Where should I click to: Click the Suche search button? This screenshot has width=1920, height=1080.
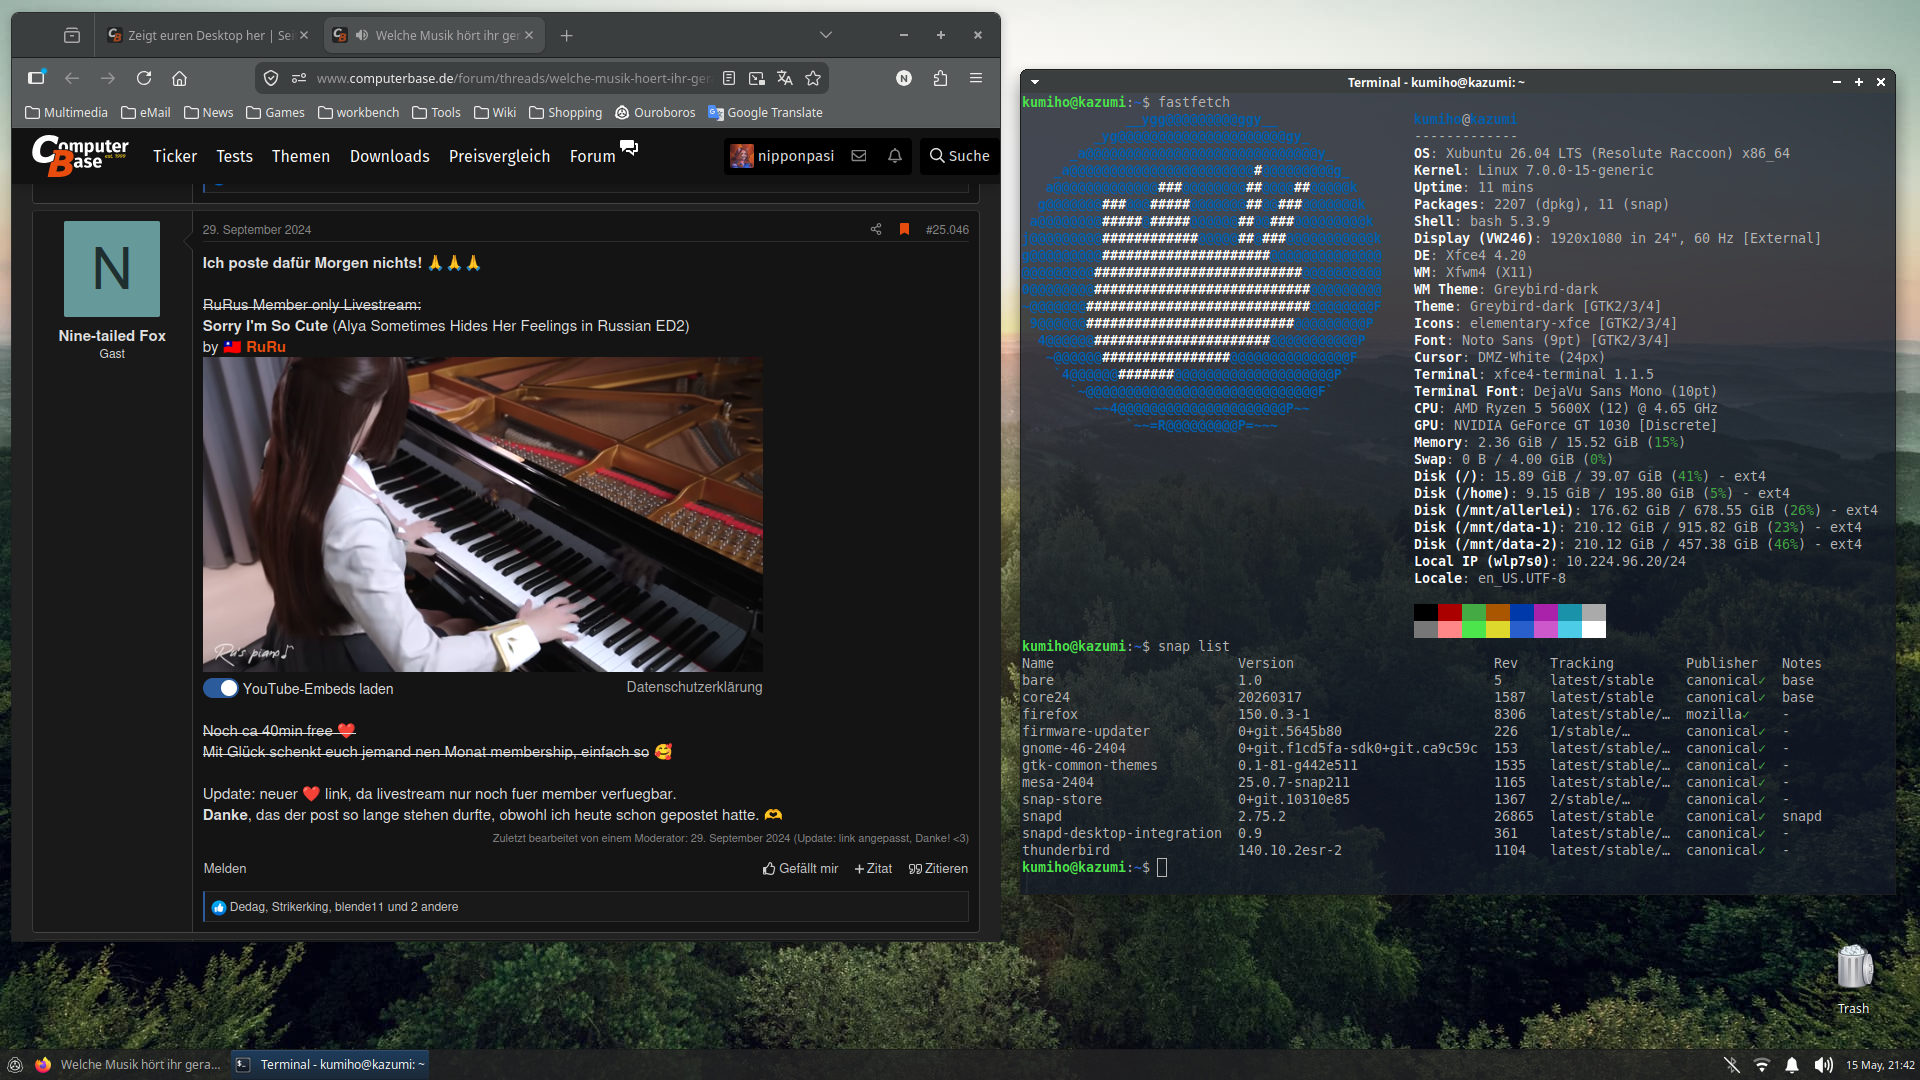coord(959,156)
